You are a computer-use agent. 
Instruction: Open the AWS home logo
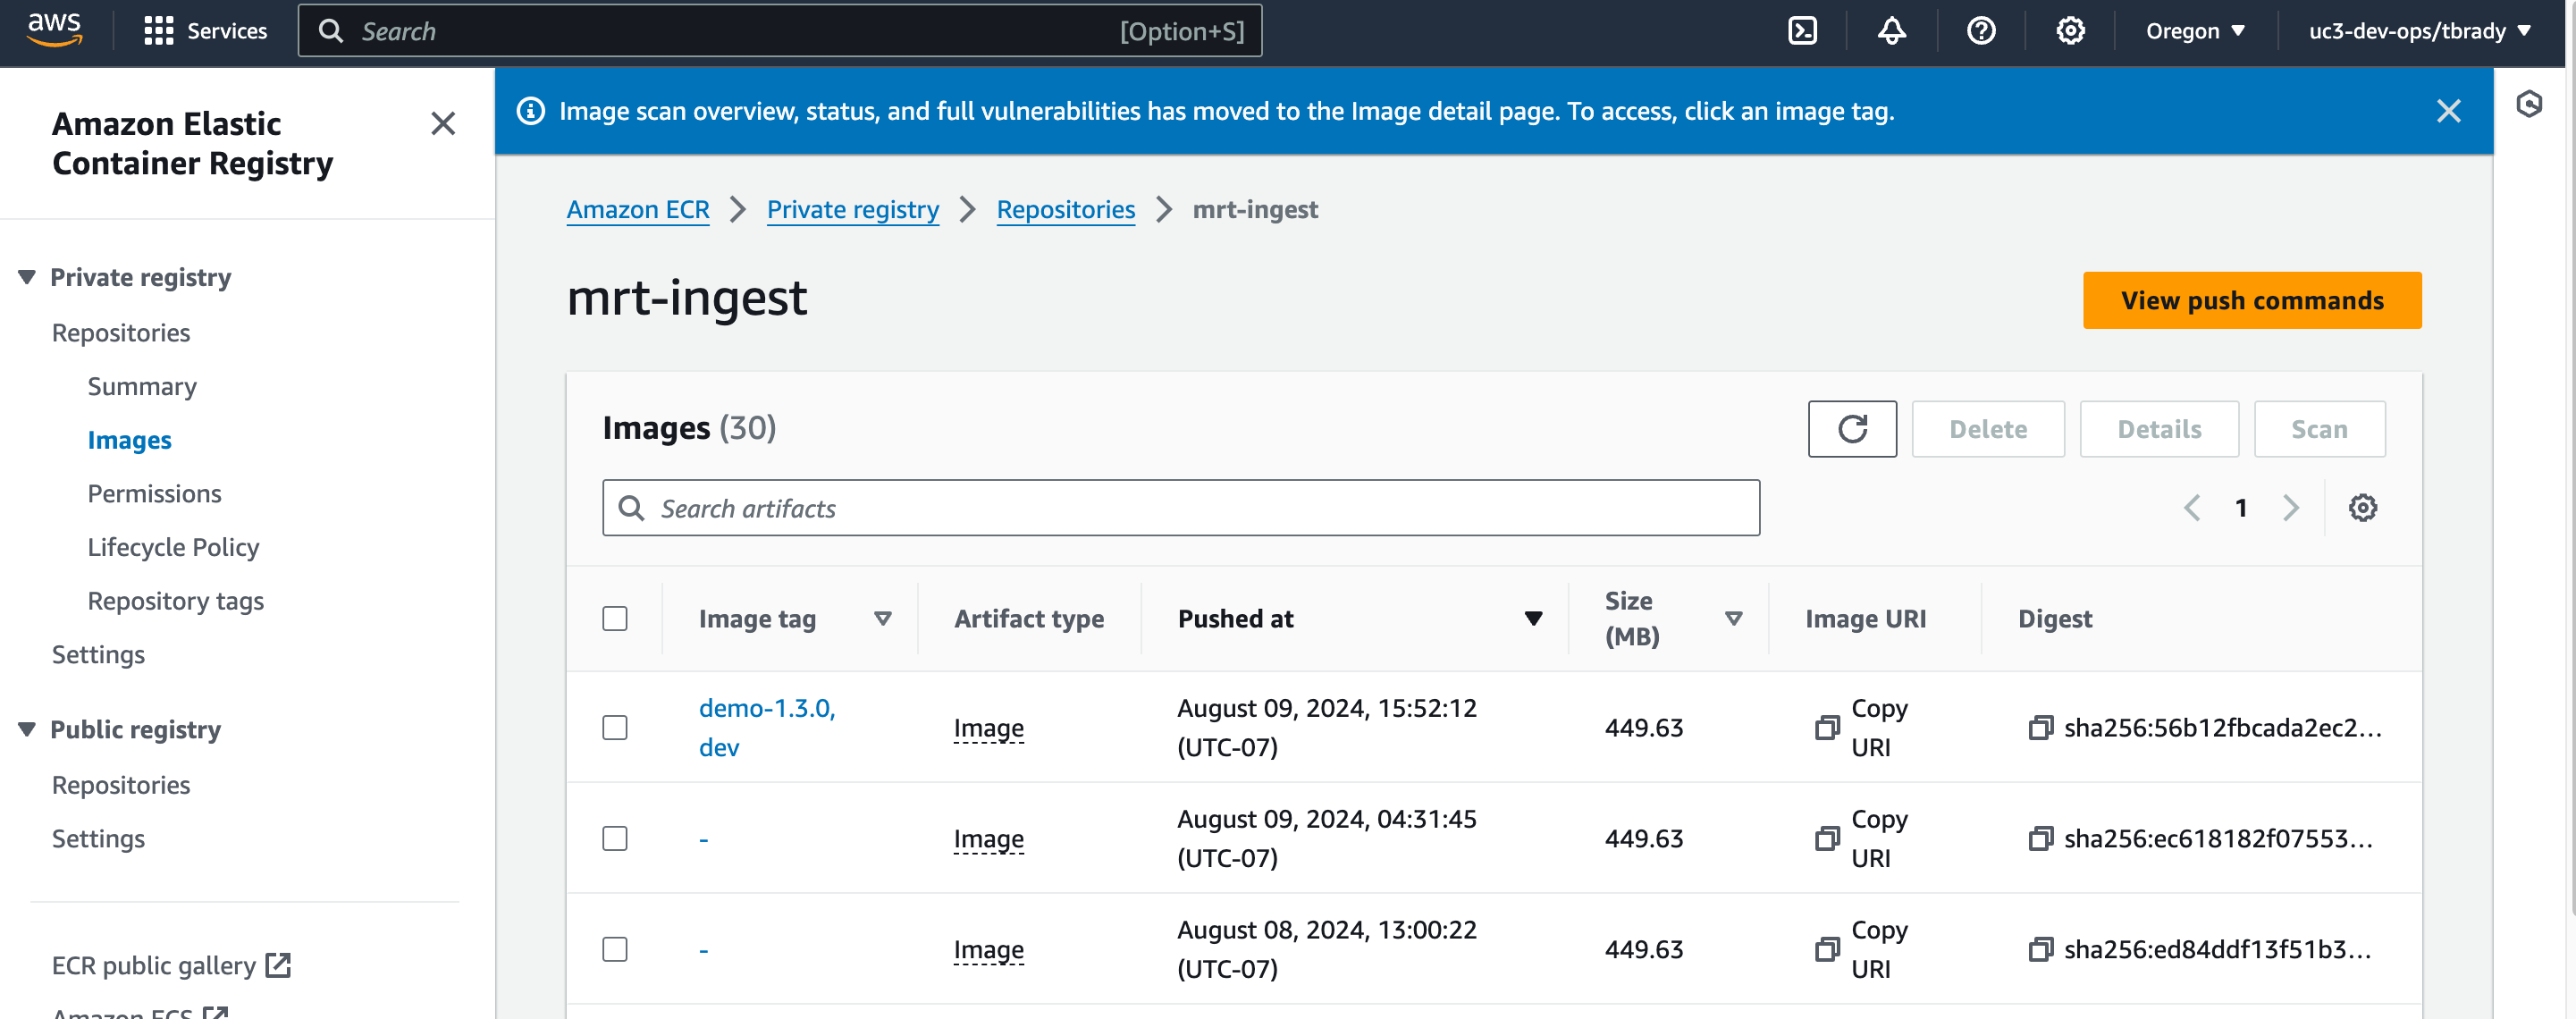point(54,30)
